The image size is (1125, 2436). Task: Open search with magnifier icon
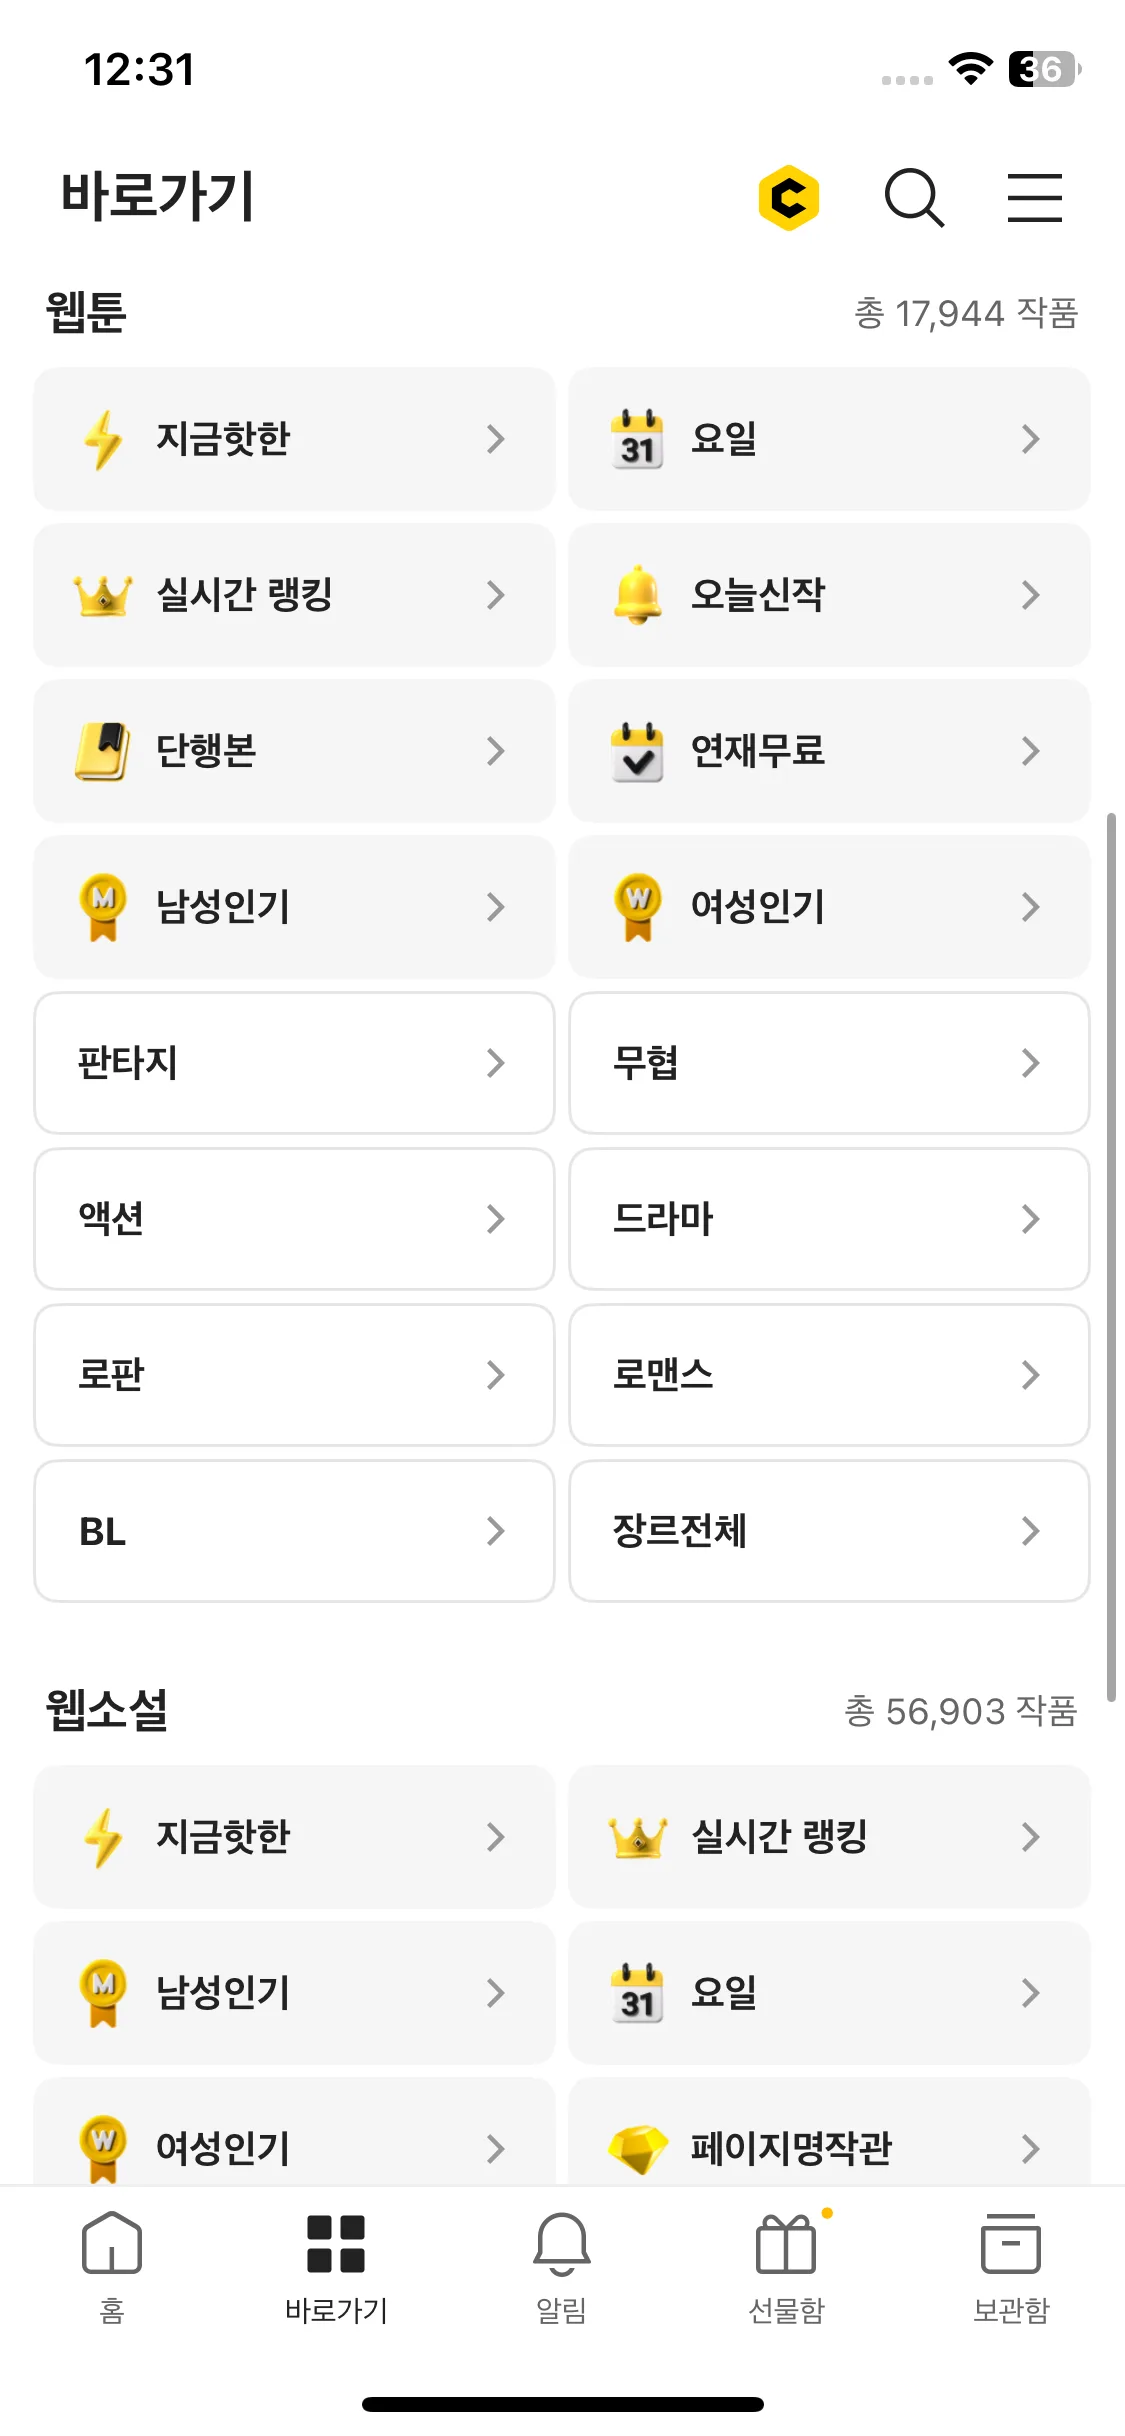tap(914, 197)
